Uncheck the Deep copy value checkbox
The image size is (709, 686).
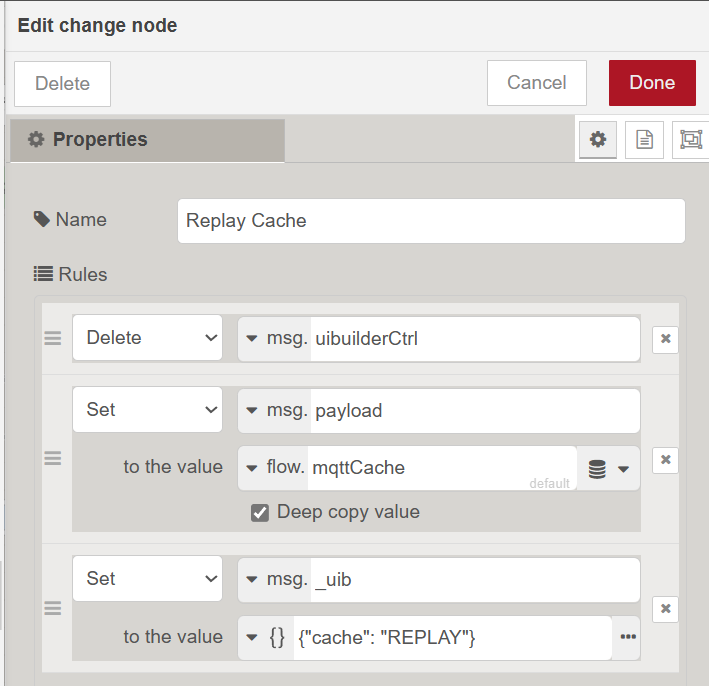260,512
